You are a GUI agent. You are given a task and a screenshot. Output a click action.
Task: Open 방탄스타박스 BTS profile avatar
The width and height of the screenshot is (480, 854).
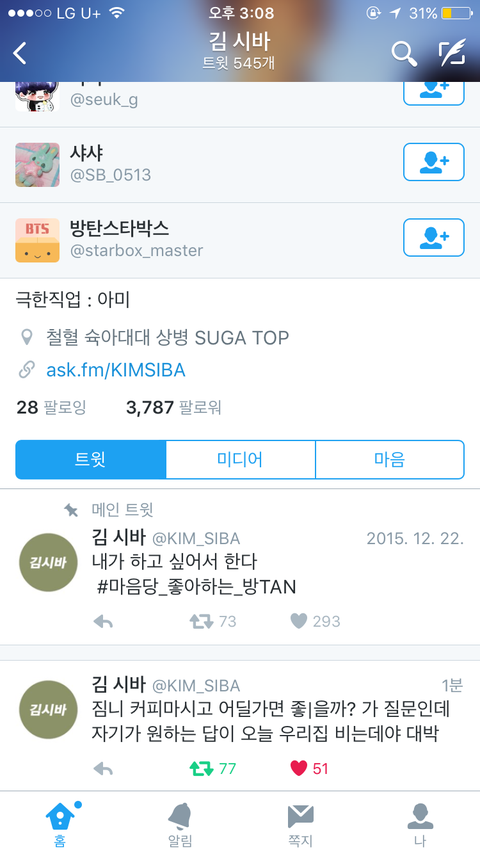tap(37, 240)
